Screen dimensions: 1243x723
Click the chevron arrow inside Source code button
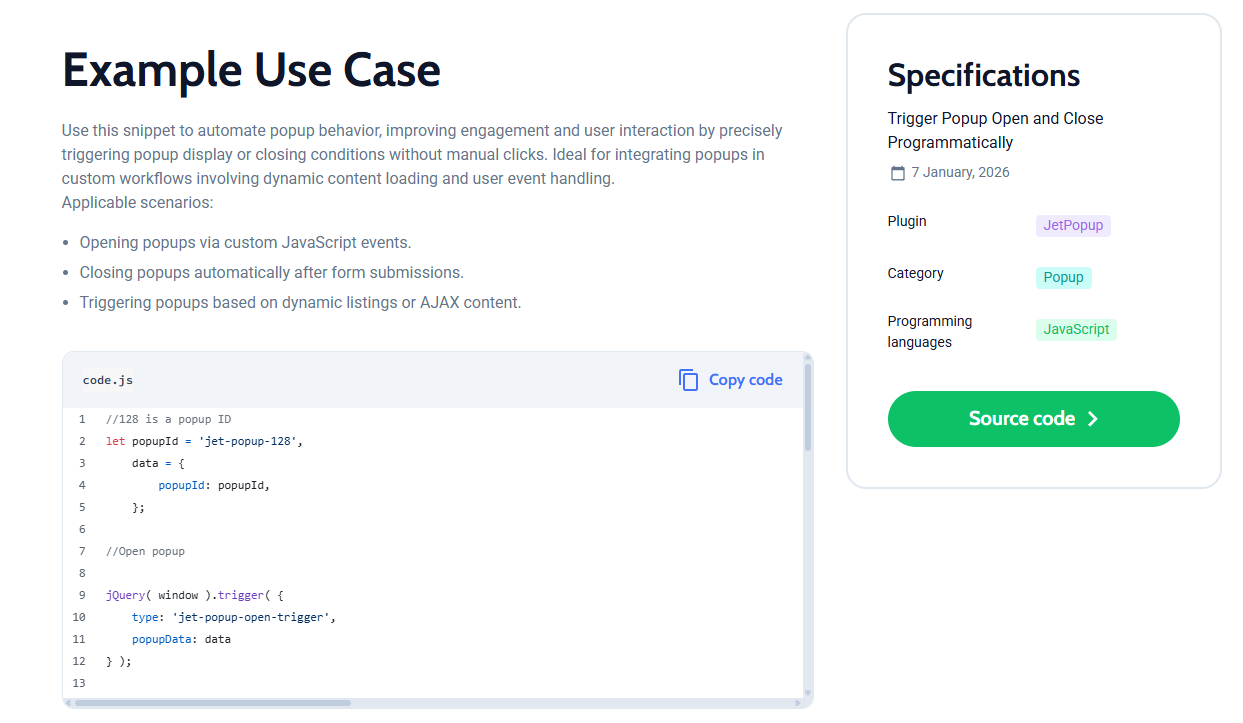(1093, 419)
